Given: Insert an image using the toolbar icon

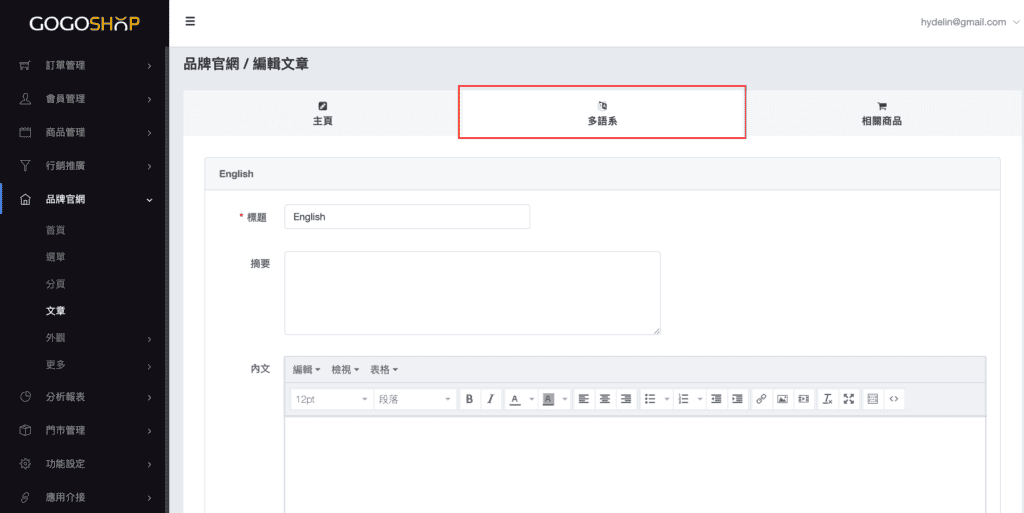Looking at the screenshot, I should pyautogui.click(x=782, y=399).
